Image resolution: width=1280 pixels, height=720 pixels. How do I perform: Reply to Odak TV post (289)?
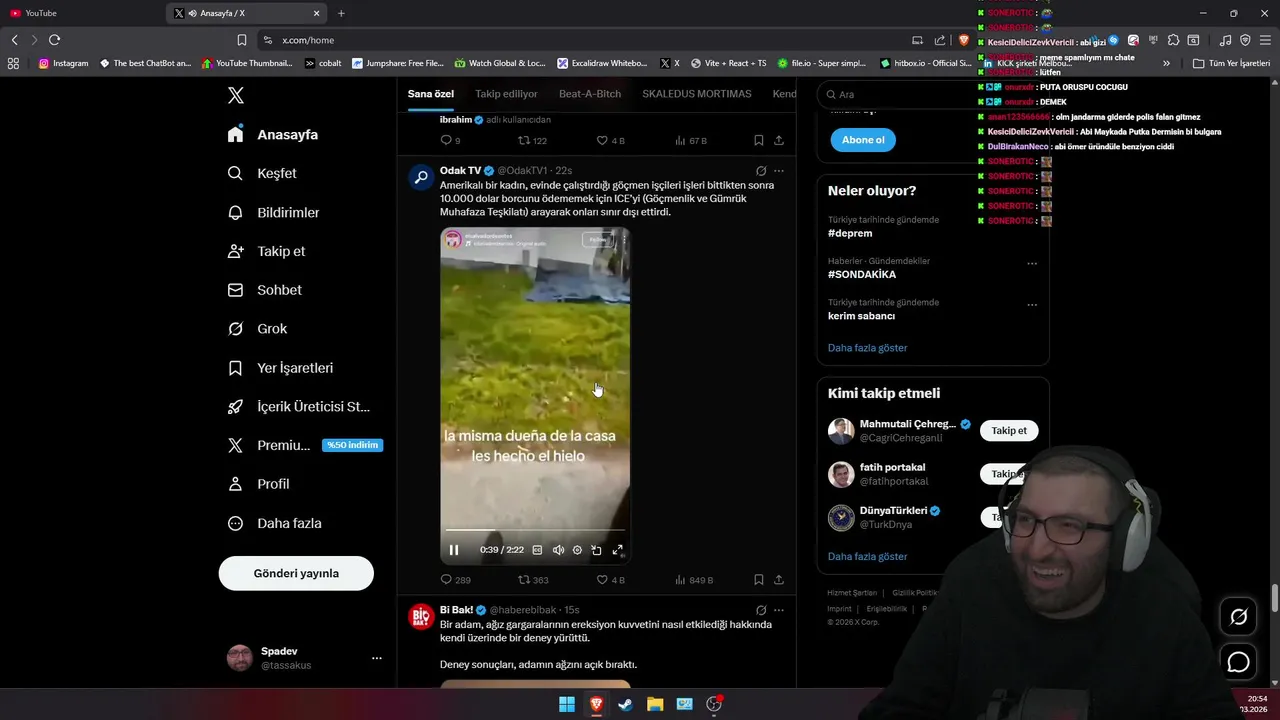tap(455, 580)
